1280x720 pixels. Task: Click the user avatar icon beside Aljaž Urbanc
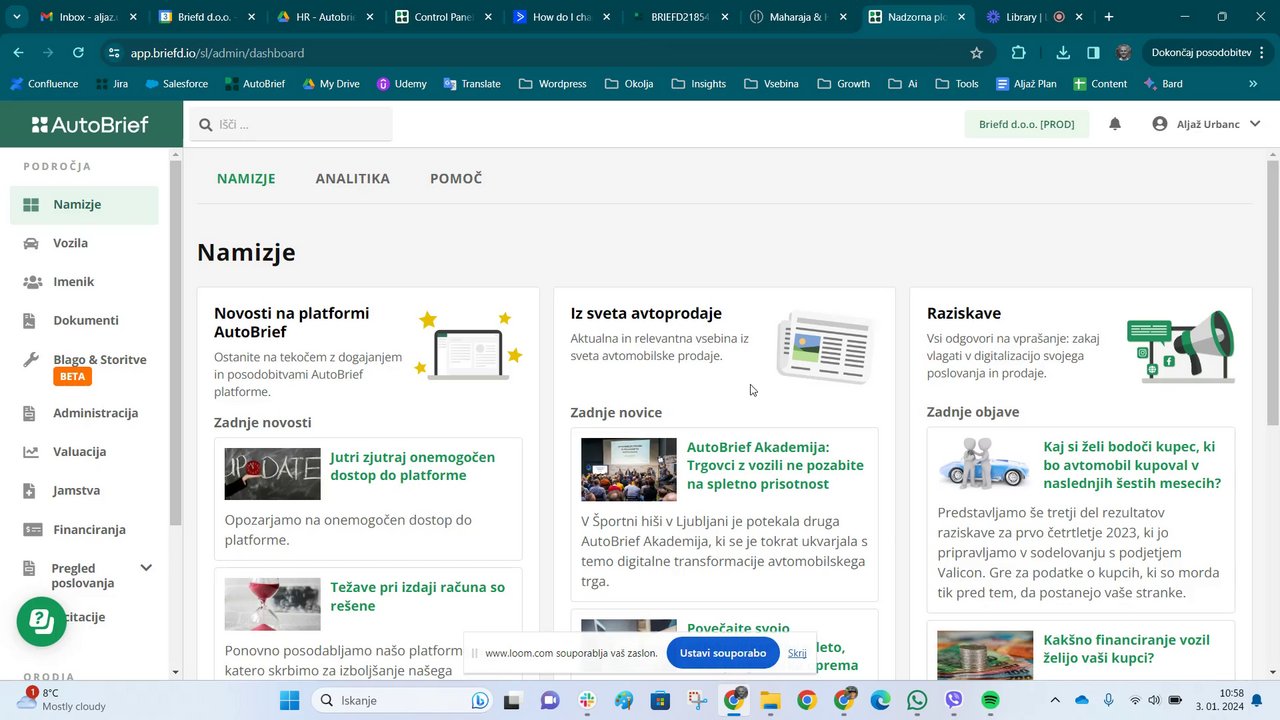(x=1160, y=124)
